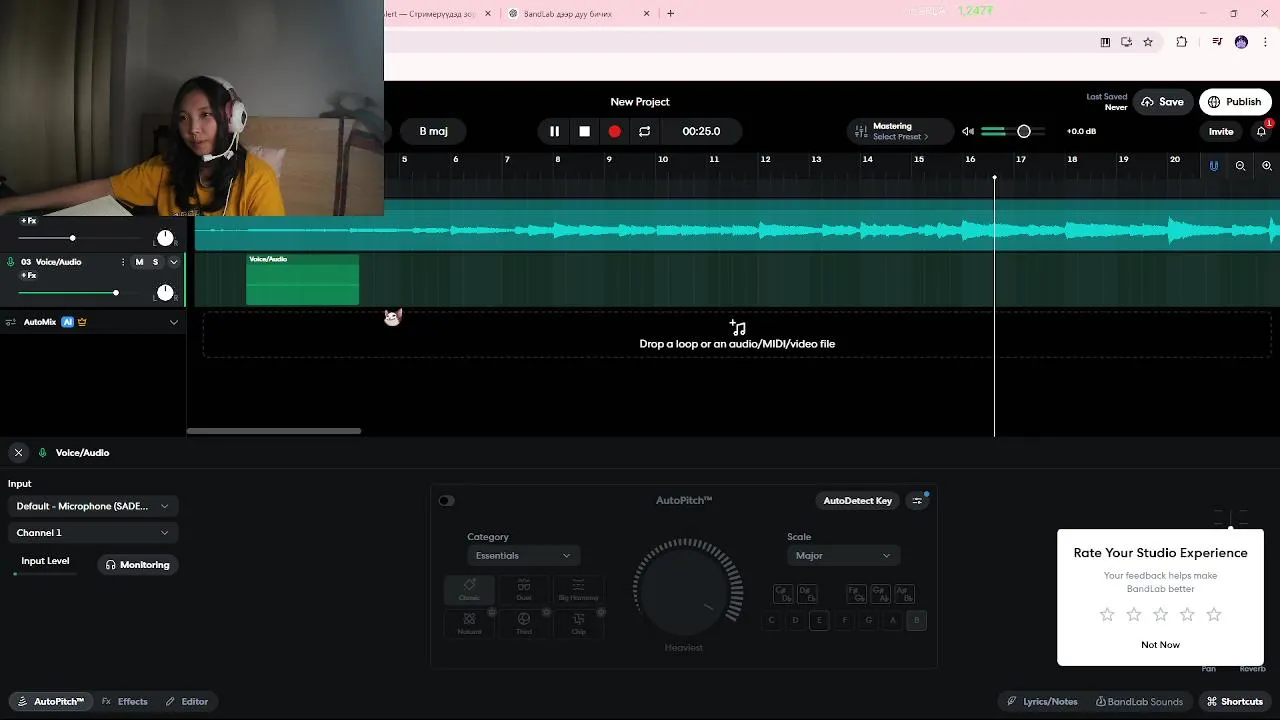Adjust the upper track's volume slider

click(x=72, y=238)
